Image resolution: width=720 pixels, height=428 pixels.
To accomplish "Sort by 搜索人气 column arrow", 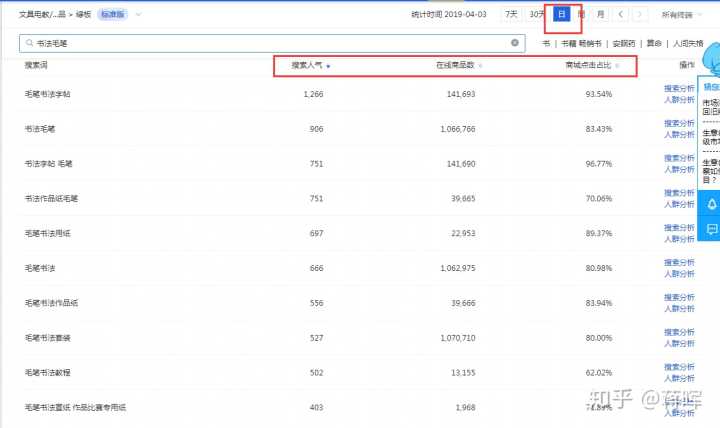I will coord(328,66).
